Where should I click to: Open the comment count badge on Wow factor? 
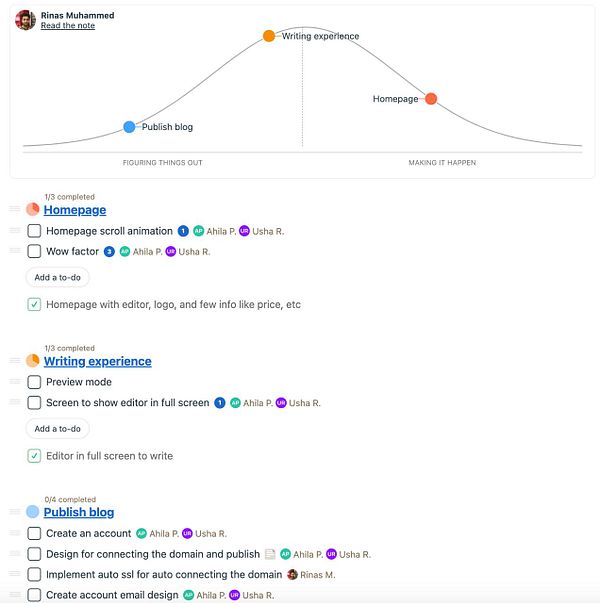click(x=110, y=252)
